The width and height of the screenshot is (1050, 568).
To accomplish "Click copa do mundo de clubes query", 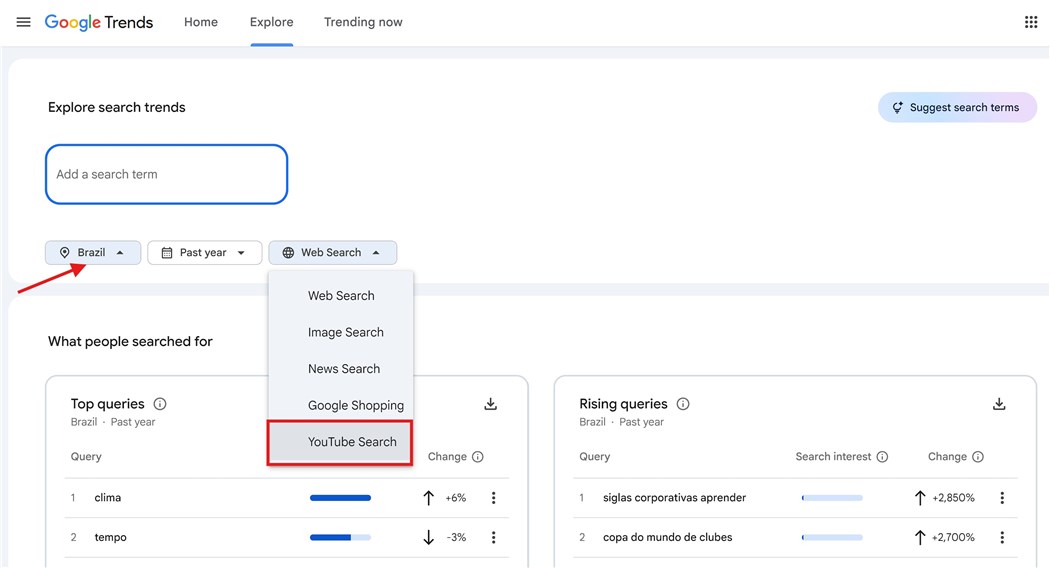I will 668,537.
